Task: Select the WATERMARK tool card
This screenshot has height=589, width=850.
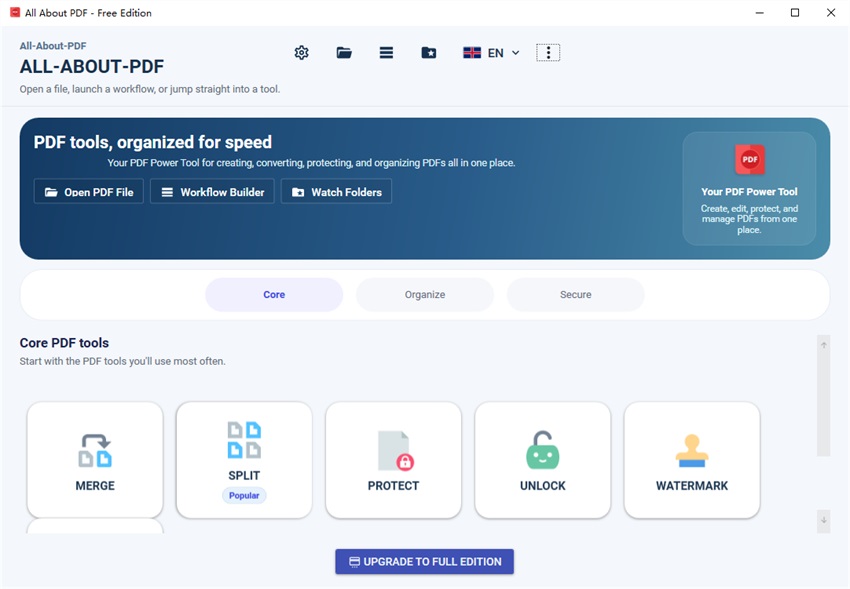Action: coord(692,460)
